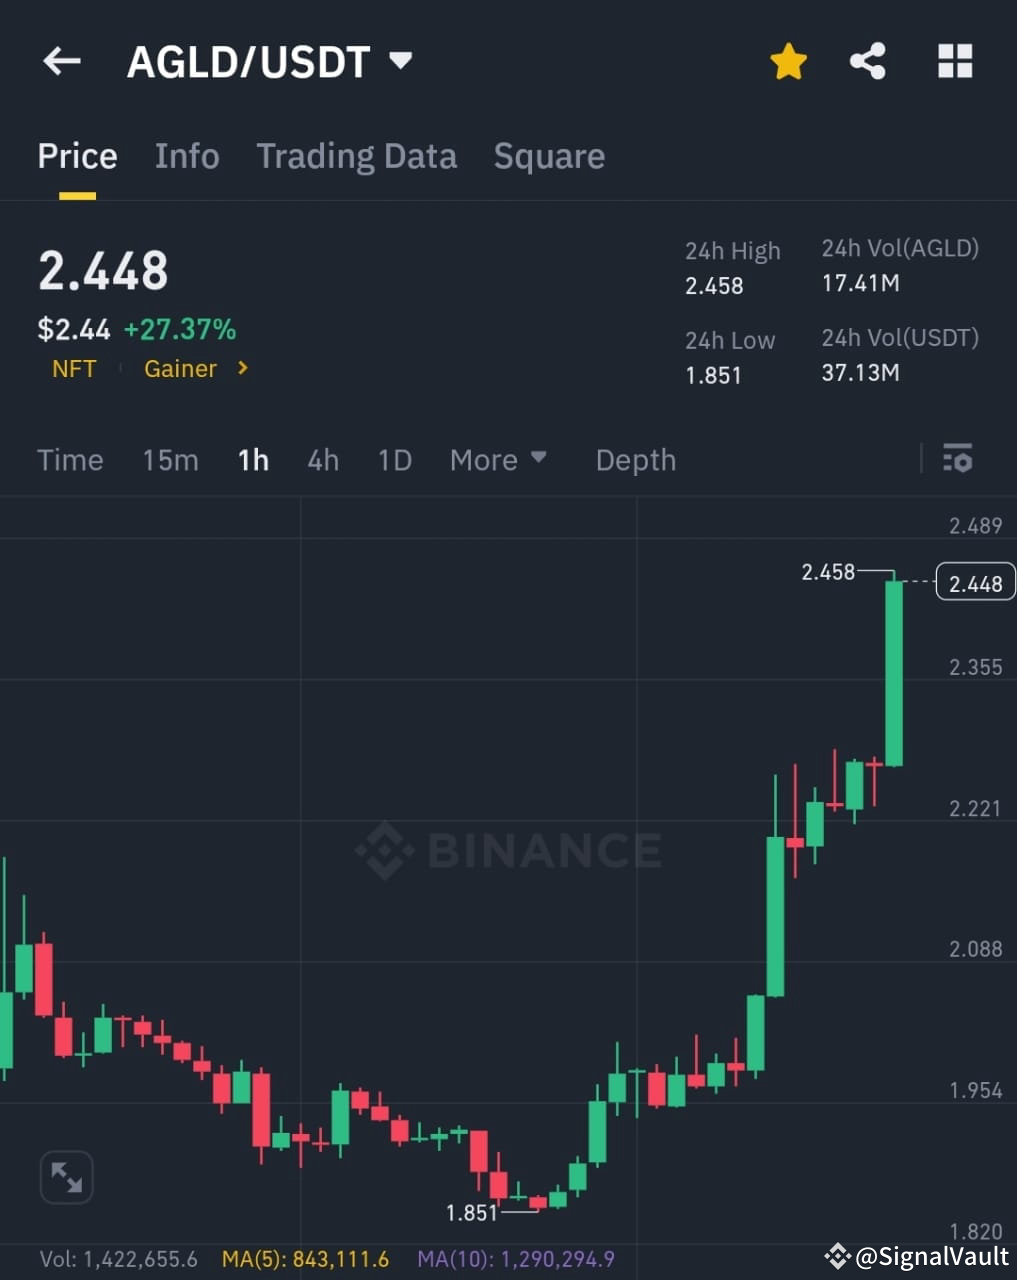Open the Square tab
1017x1280 pixels.
[549, 157]
